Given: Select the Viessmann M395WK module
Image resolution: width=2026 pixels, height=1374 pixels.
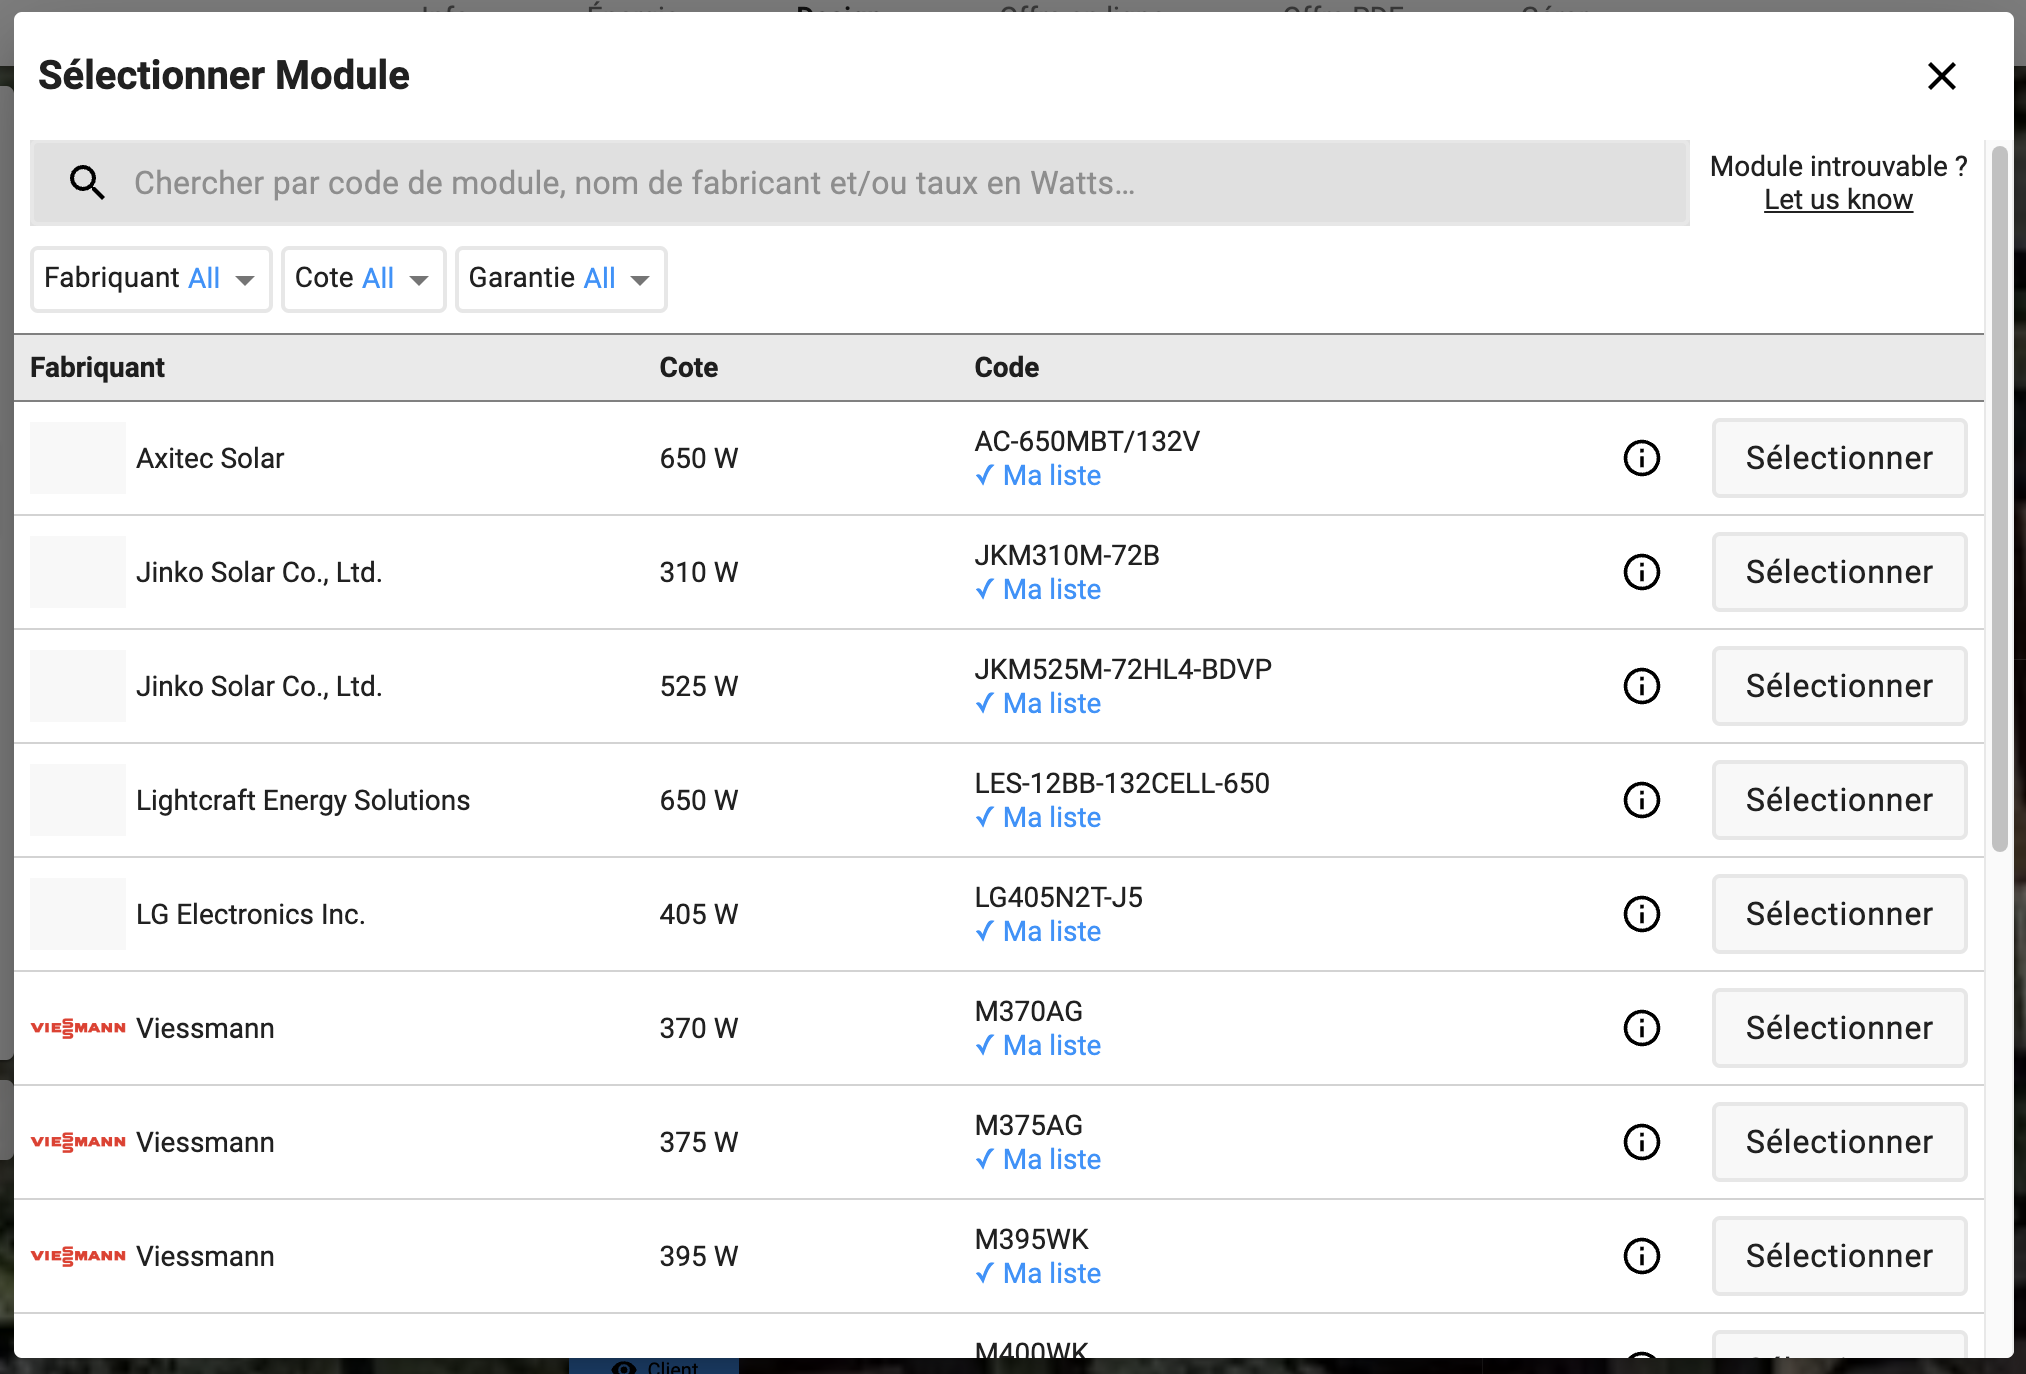Looking at the screenshot, I should click(x=1839, y=1256).
